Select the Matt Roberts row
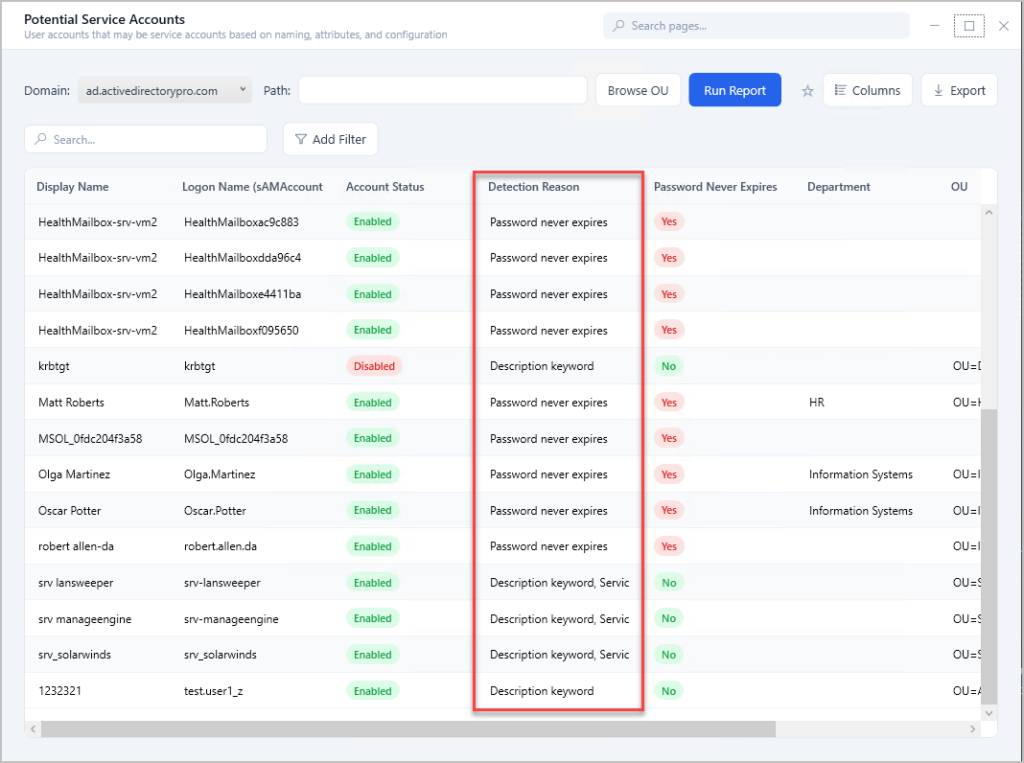Image resolution: width=1024 pixels, height=763 pixels. coord(503,402)
